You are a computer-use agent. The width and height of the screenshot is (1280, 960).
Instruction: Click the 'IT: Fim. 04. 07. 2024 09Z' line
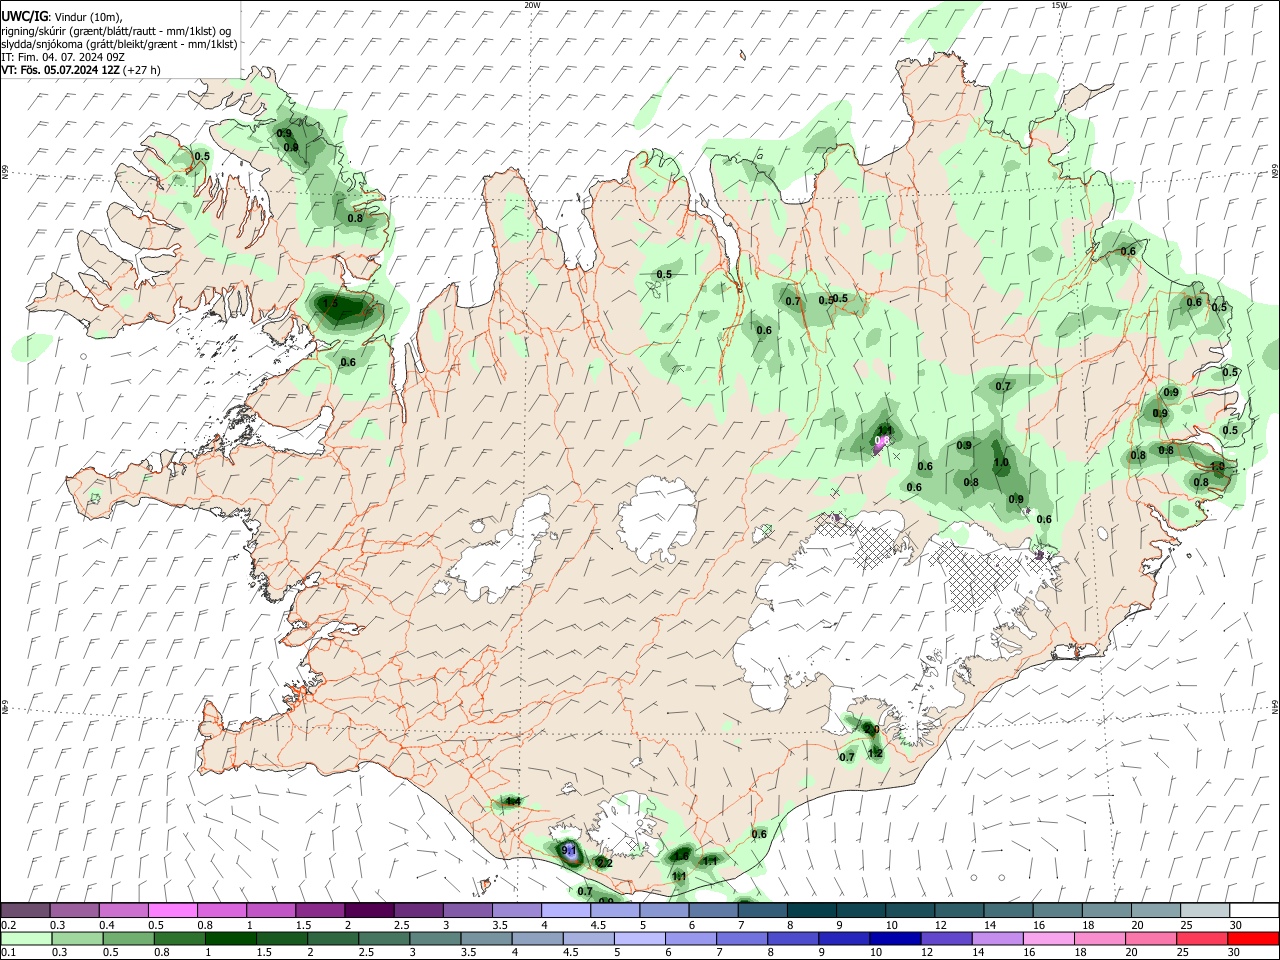click(x=62, y=57)
